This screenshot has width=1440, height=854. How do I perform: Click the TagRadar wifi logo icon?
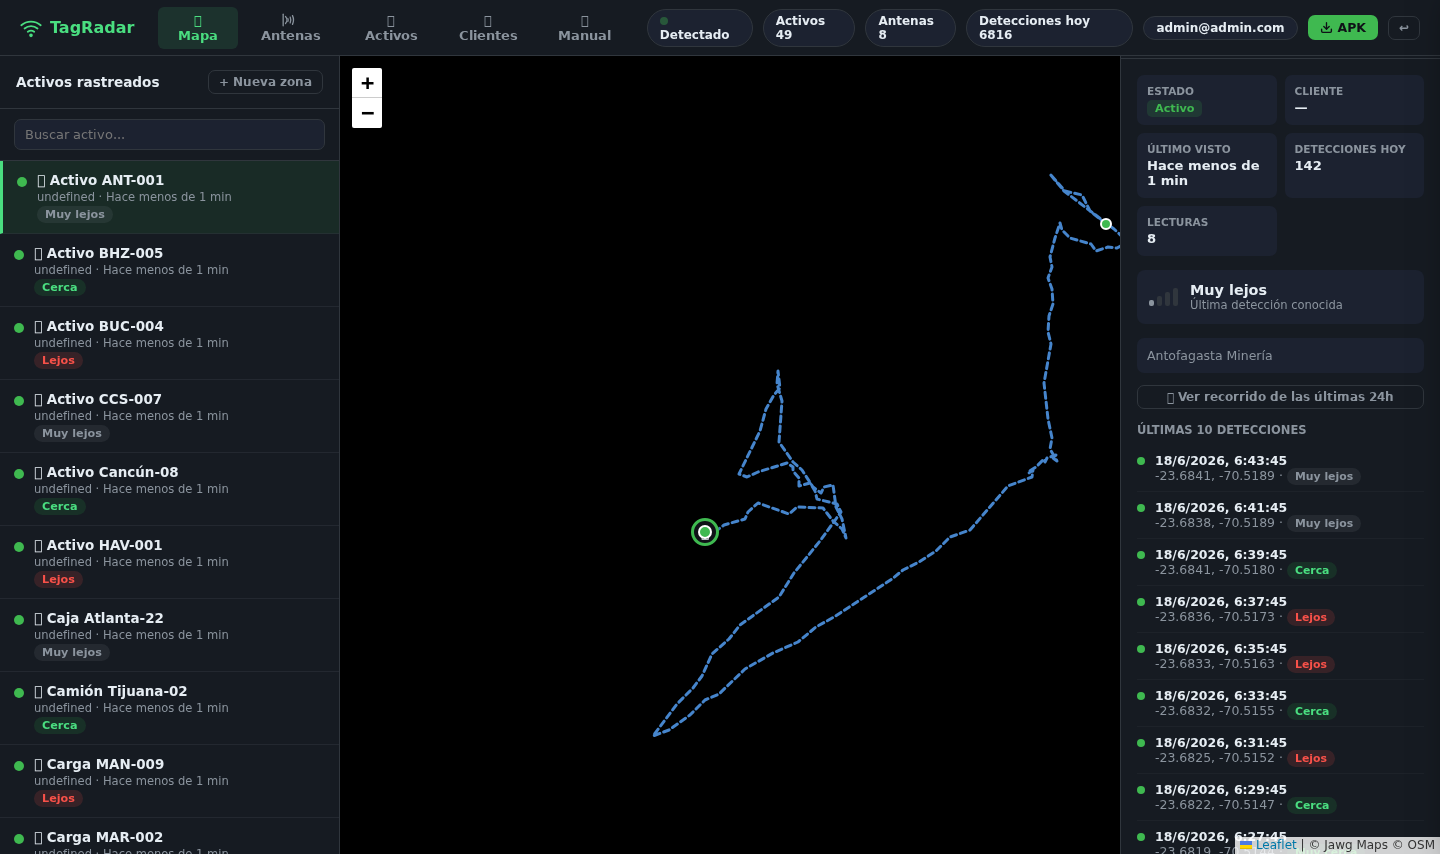coord(31,28)
